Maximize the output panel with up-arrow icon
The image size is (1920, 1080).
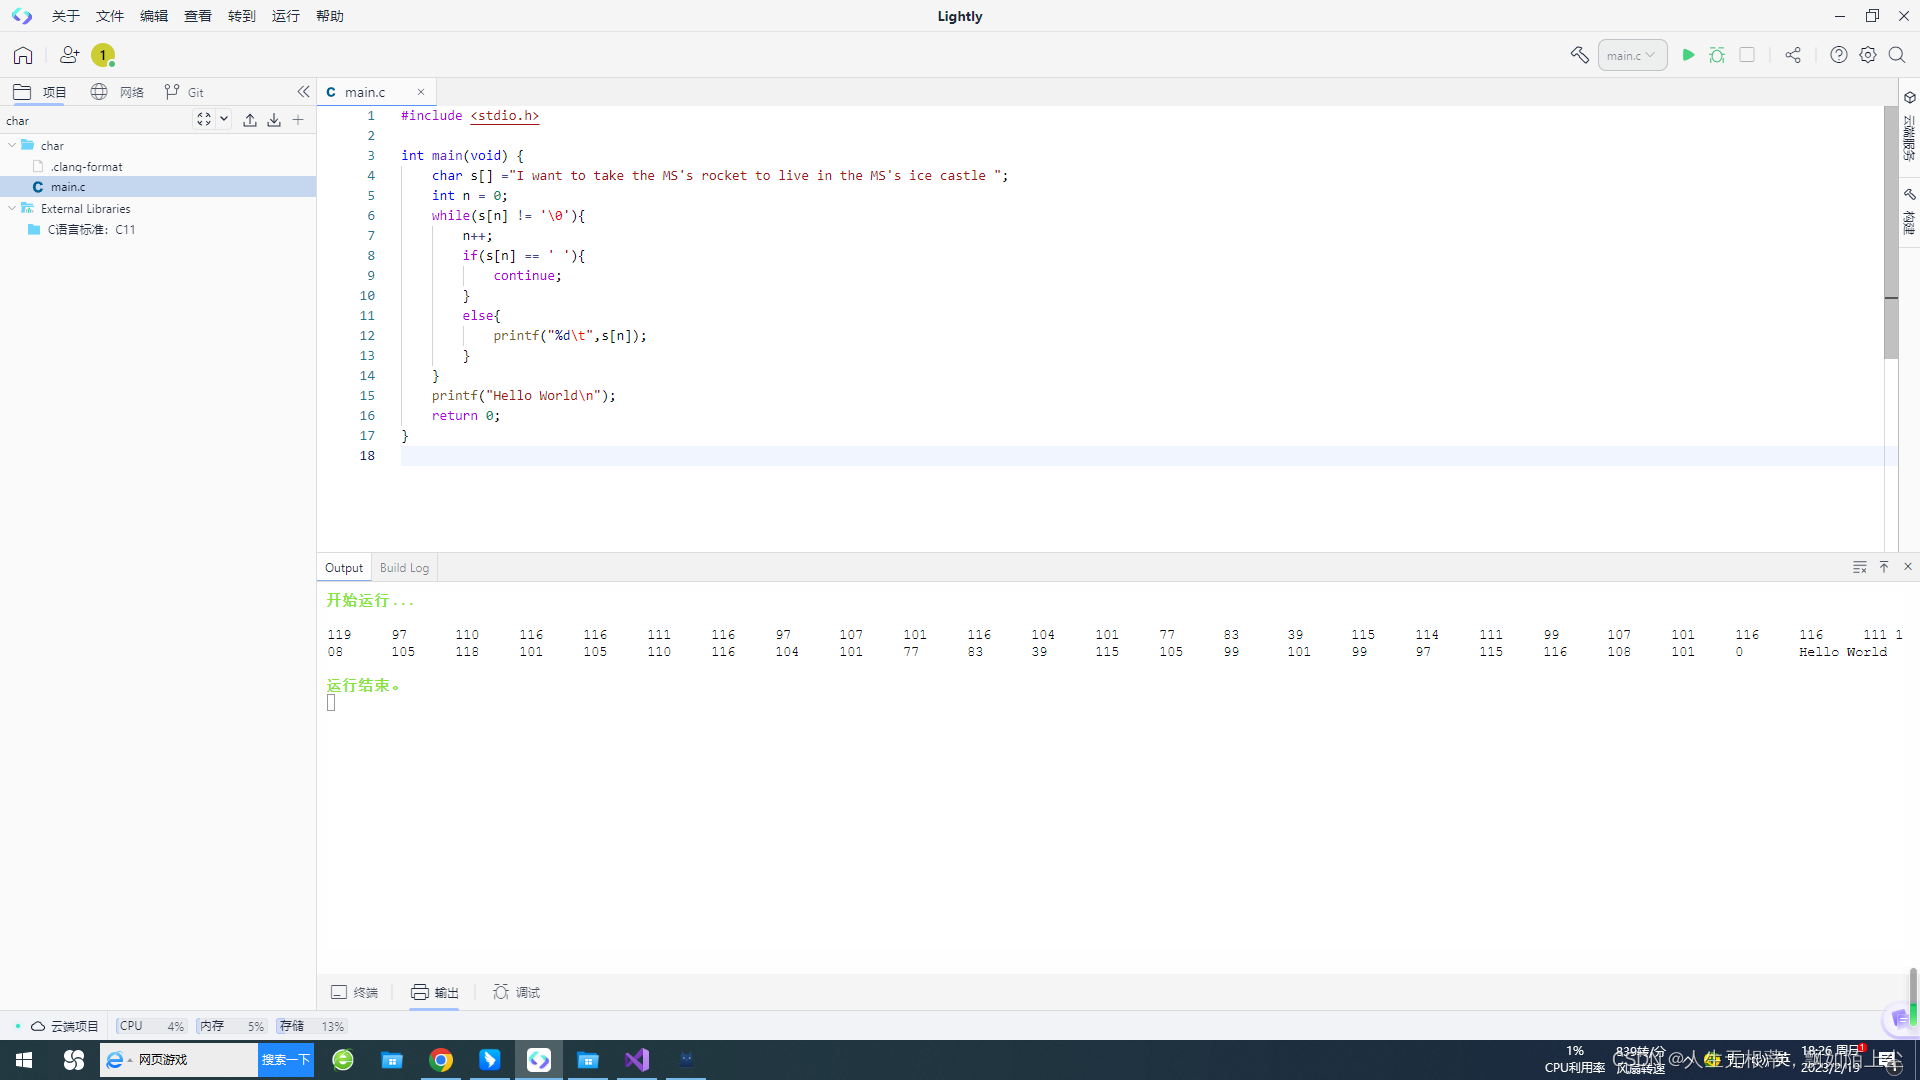tap(1884, 567)
